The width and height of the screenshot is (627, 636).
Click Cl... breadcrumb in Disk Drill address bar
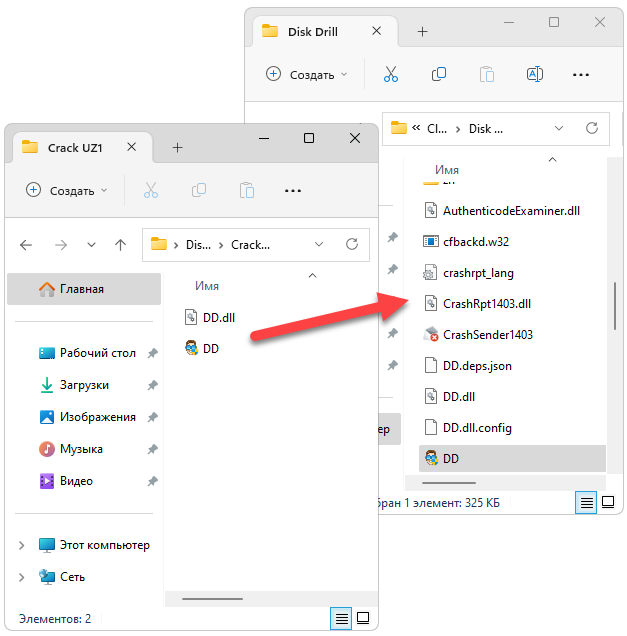coord(437,129)
